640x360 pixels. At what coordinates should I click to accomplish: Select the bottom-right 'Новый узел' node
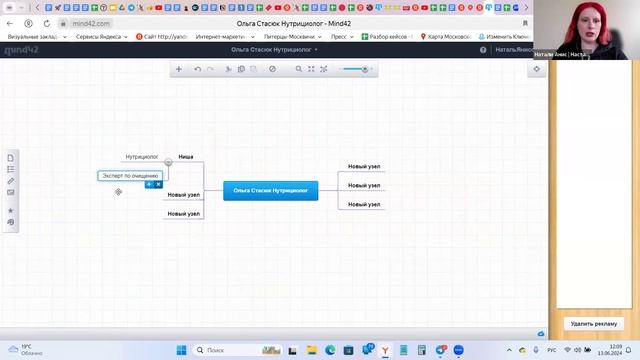(364, 204)
